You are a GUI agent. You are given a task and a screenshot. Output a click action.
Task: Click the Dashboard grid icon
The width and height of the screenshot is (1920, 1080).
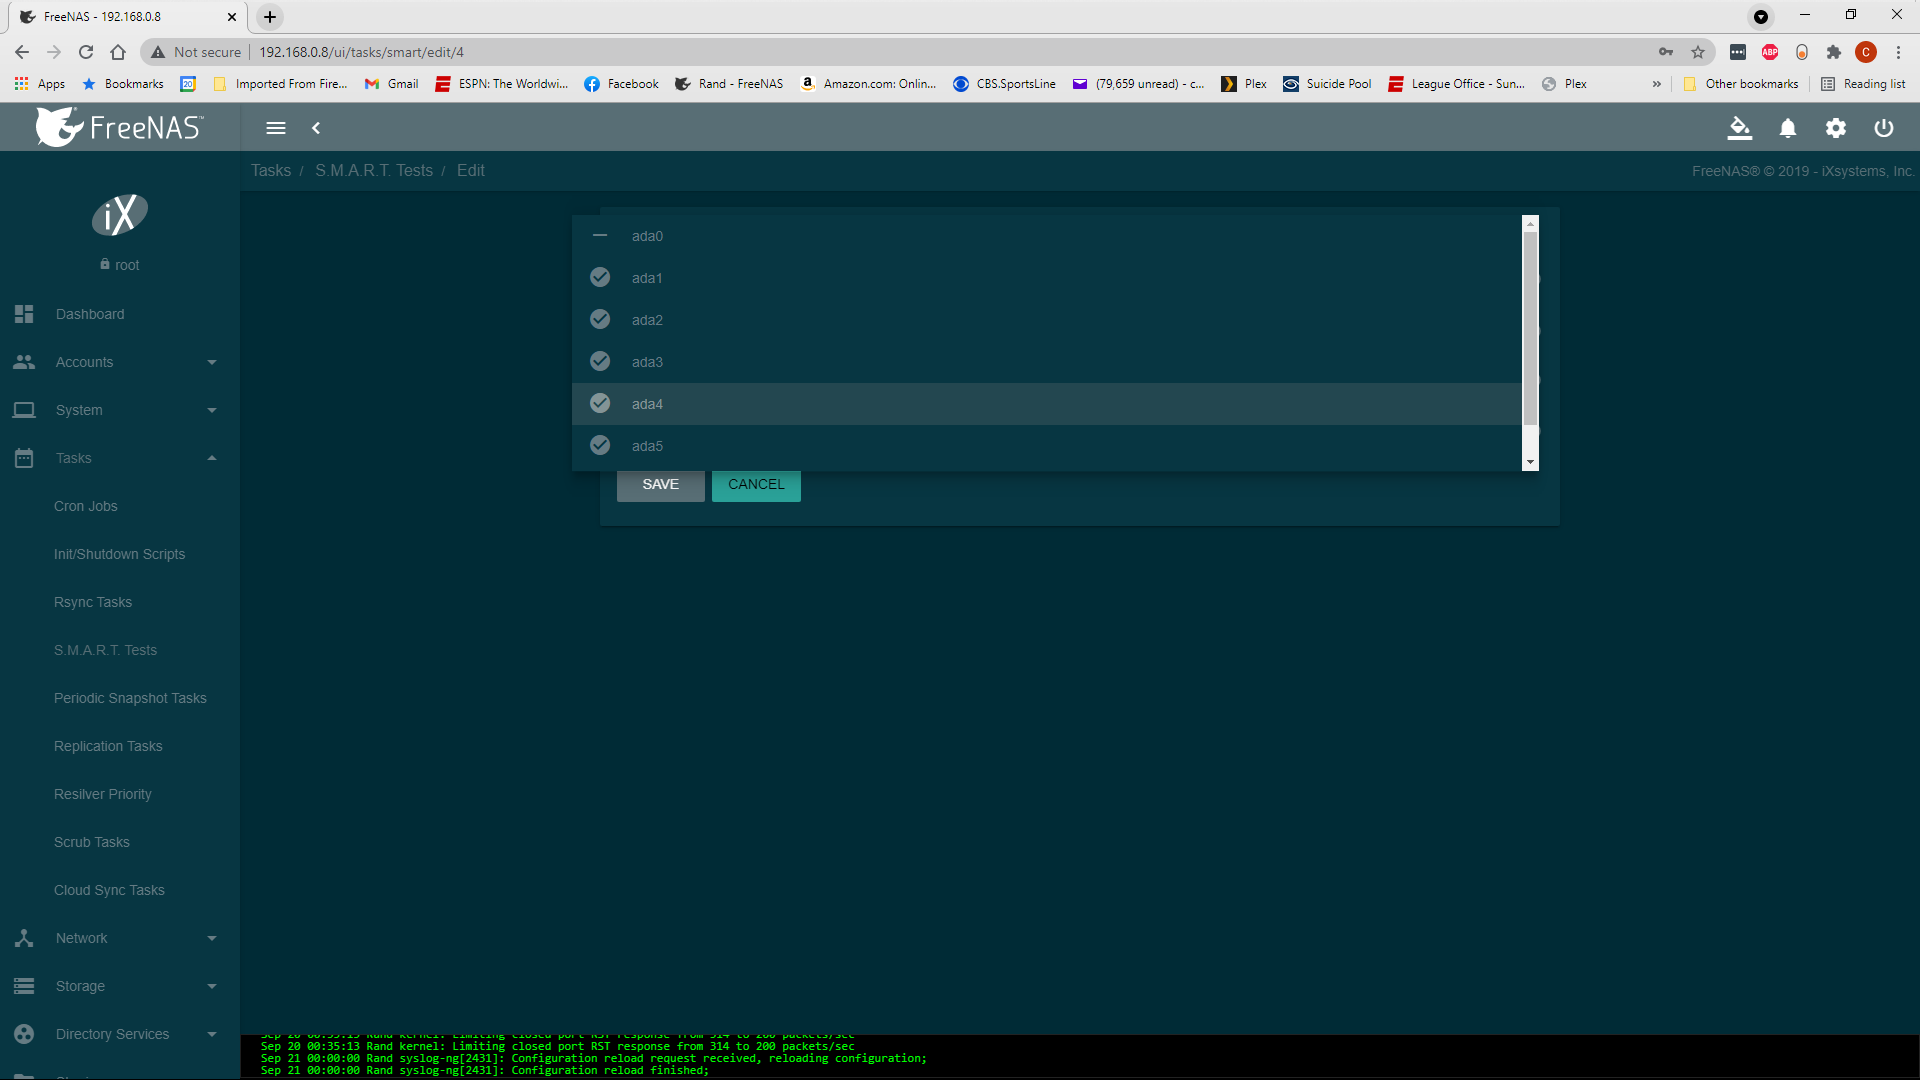[24, 314]
